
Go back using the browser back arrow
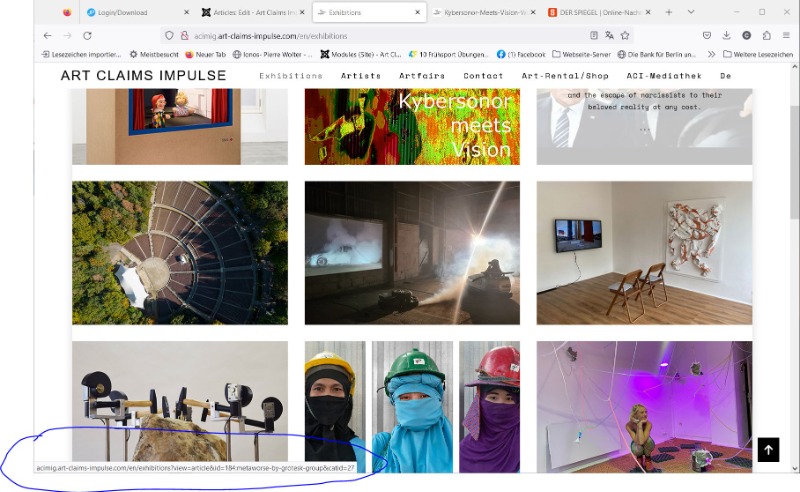47,36
